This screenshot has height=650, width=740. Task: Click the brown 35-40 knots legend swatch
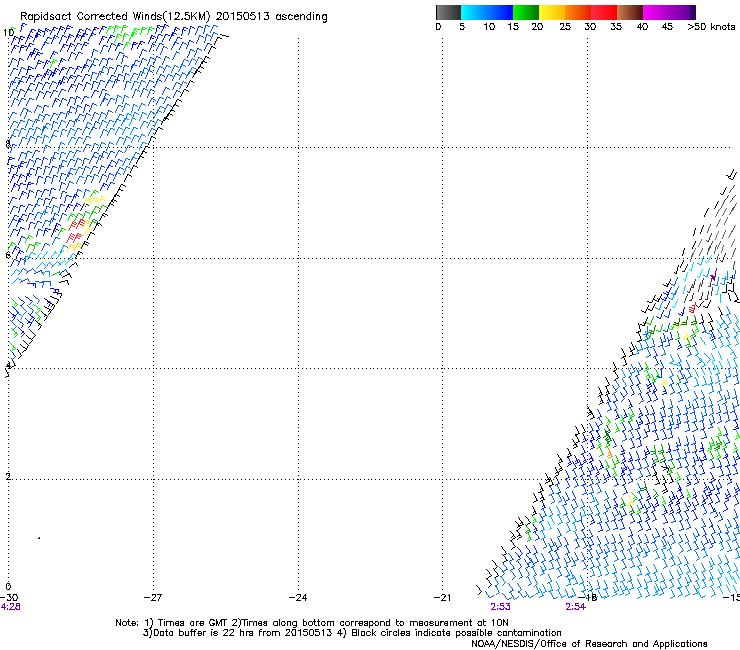tap(630, 12)
